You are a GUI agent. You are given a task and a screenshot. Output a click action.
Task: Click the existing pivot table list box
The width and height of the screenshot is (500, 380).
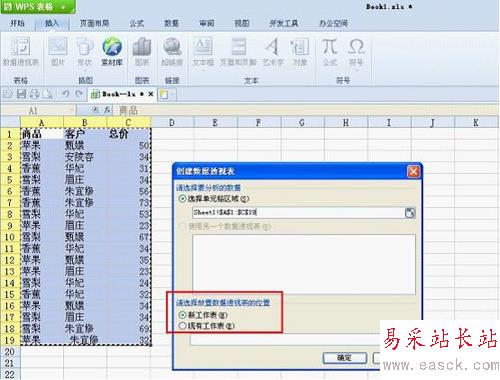click(304, 264)
